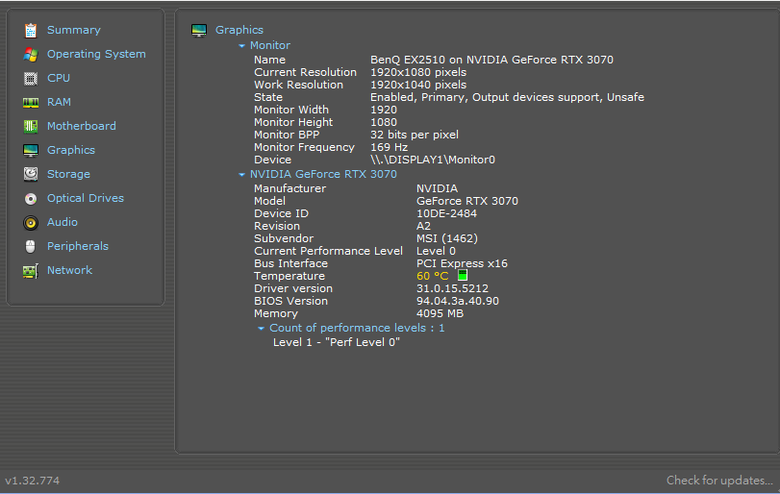Viewport: 780px width, 494px height.
Task: Click the Subvendor MSI (1462) value
Action: coord(447,238)
